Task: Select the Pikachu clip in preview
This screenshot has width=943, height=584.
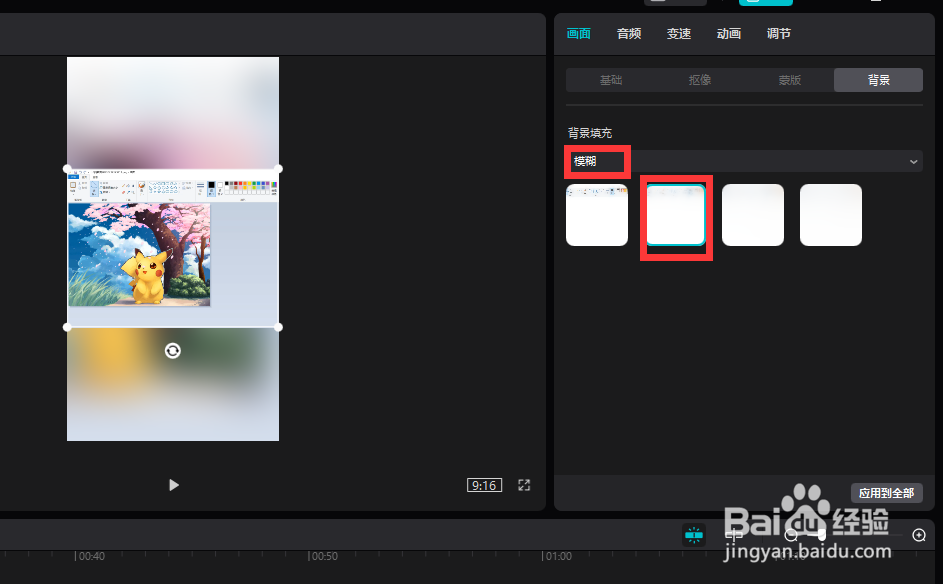Action: (x=173, y=248)
